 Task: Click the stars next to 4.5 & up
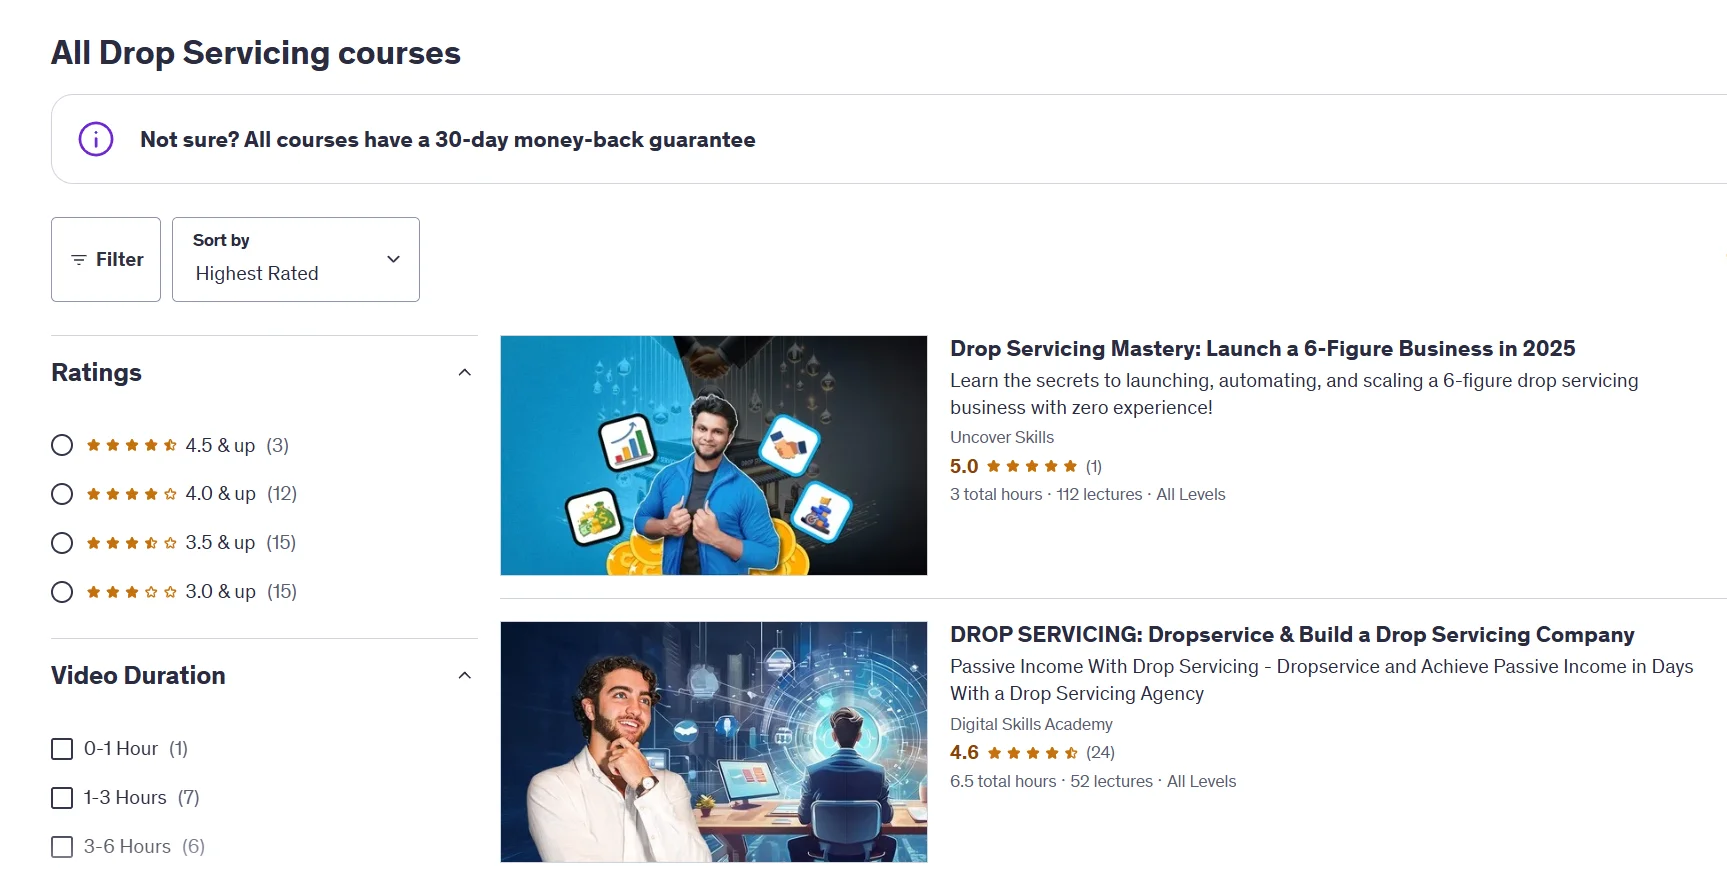pyautogui.click(x=132, y=445)
